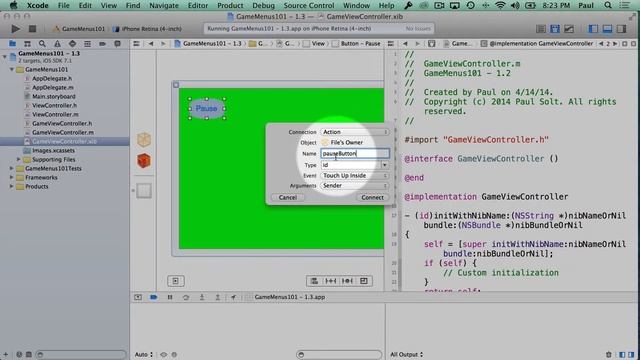Image resolution: width=640 pixels, height=360 pixels.
Task: Open the Pin constraints button
Action: [x=331, y=281]
